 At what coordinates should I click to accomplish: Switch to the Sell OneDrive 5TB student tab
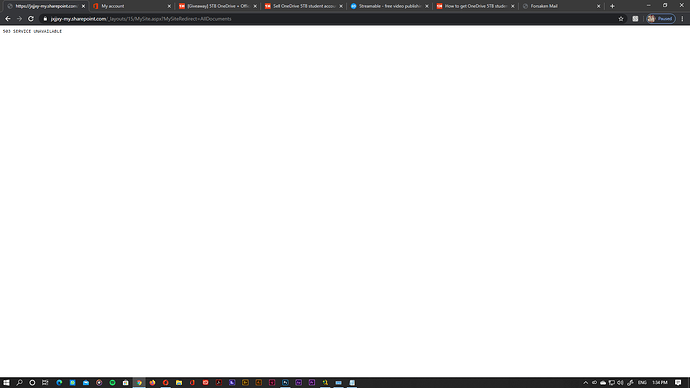pyautogui.click(x=304, y=6)
